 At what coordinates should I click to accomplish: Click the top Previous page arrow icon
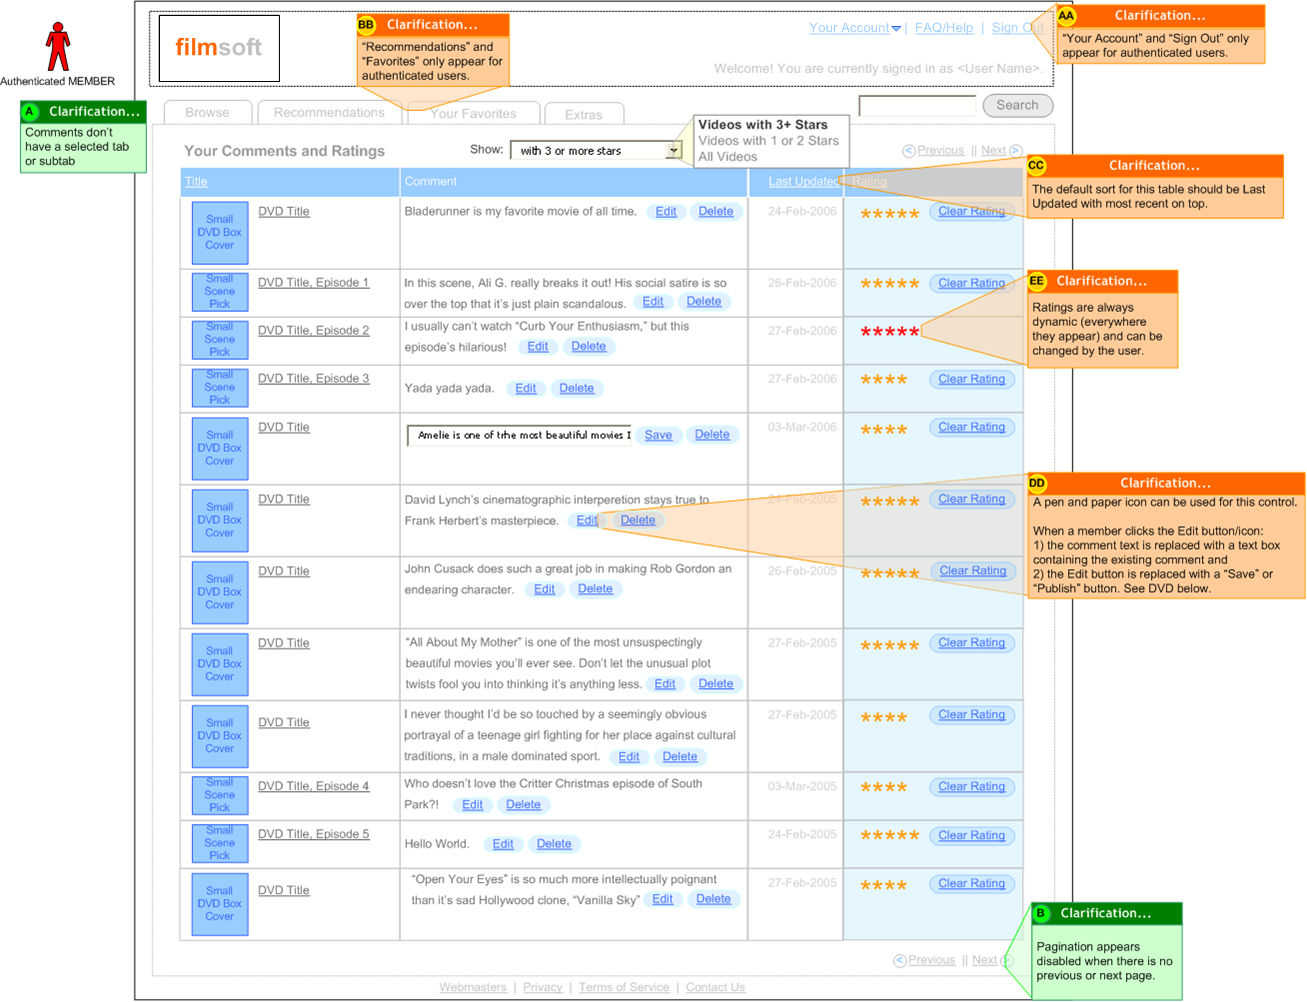pos(908,151)
